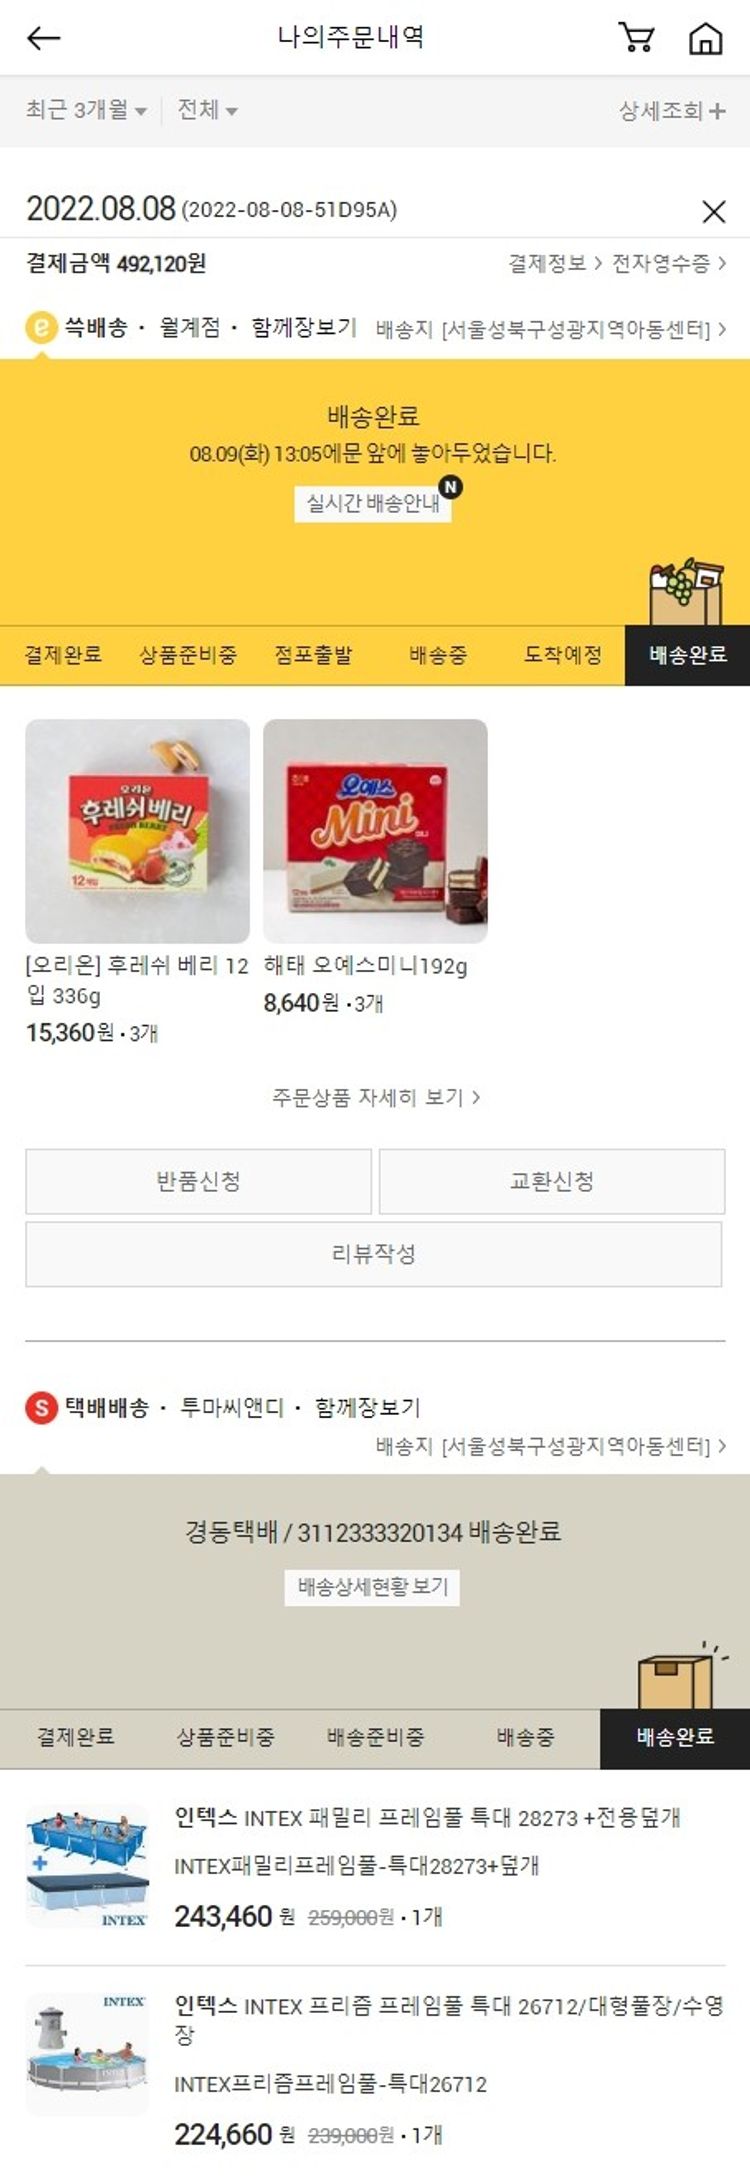Image resolution: width=750 pixels, height=2184 pixels.
Task: Open 전자영수증 link
Action: click(669, 263)
